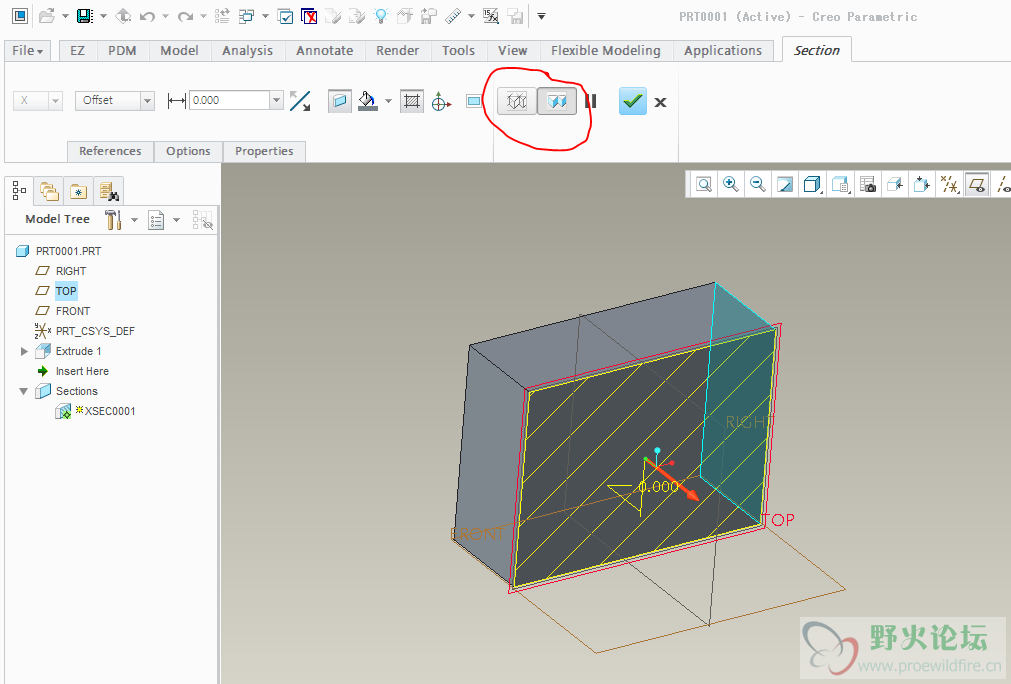Toggle the 3D dragger display icon
1011x684 pixels.
441,101
